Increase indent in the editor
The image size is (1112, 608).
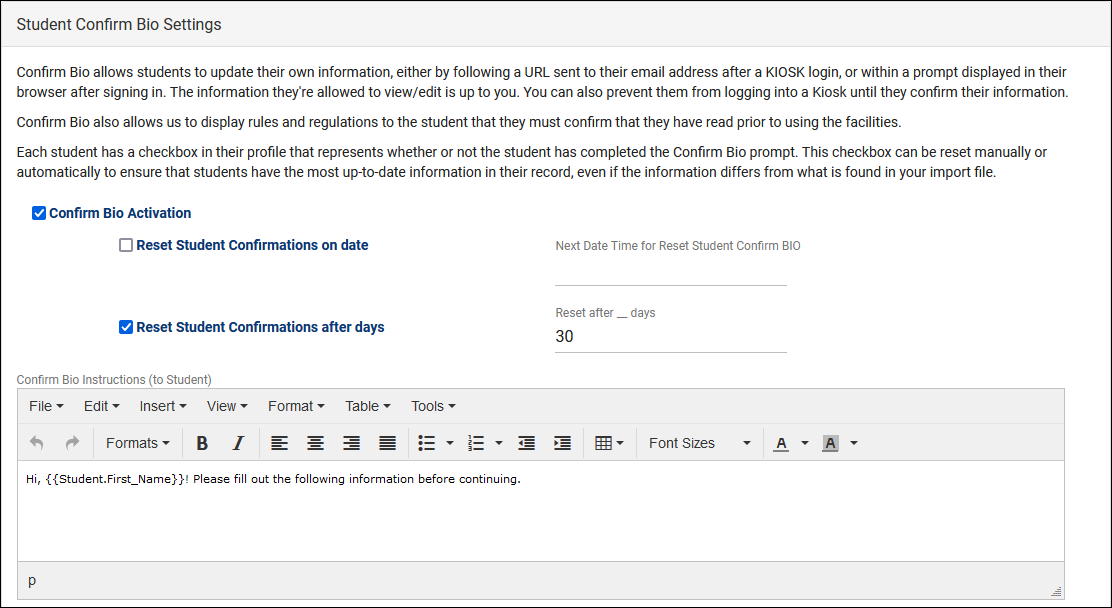pos(562,443)
